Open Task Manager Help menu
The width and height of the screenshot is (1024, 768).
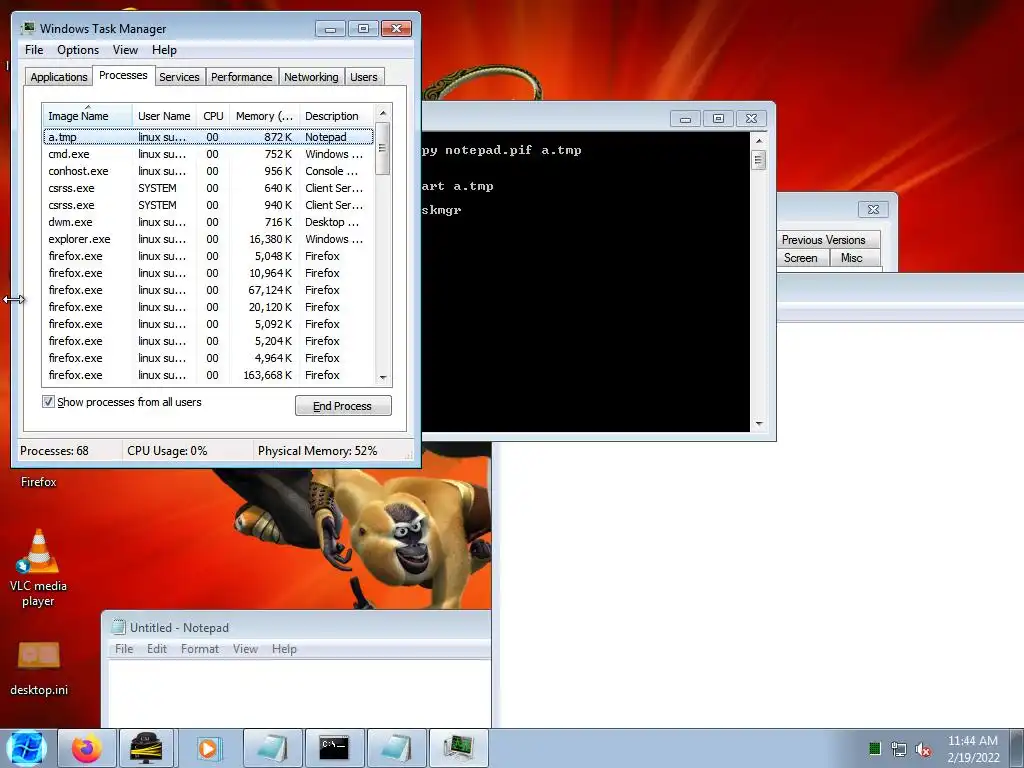point(164,50)
